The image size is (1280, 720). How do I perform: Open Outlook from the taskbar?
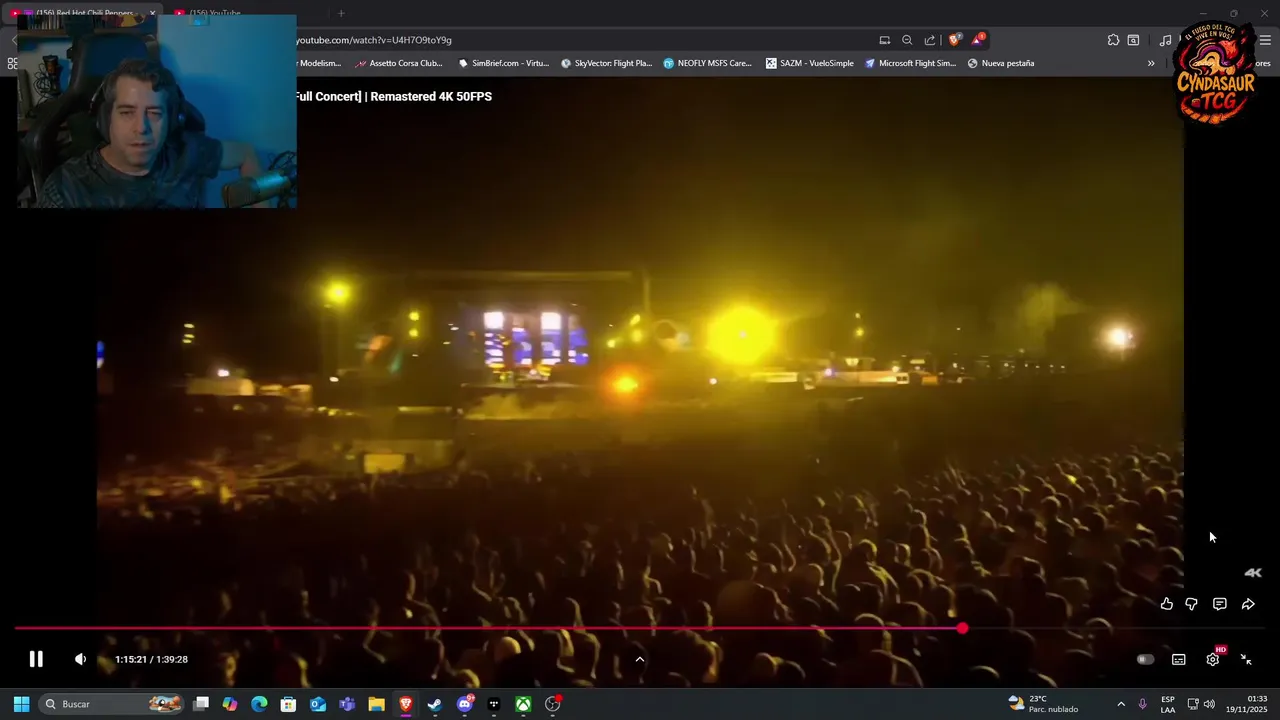point(318,704)
